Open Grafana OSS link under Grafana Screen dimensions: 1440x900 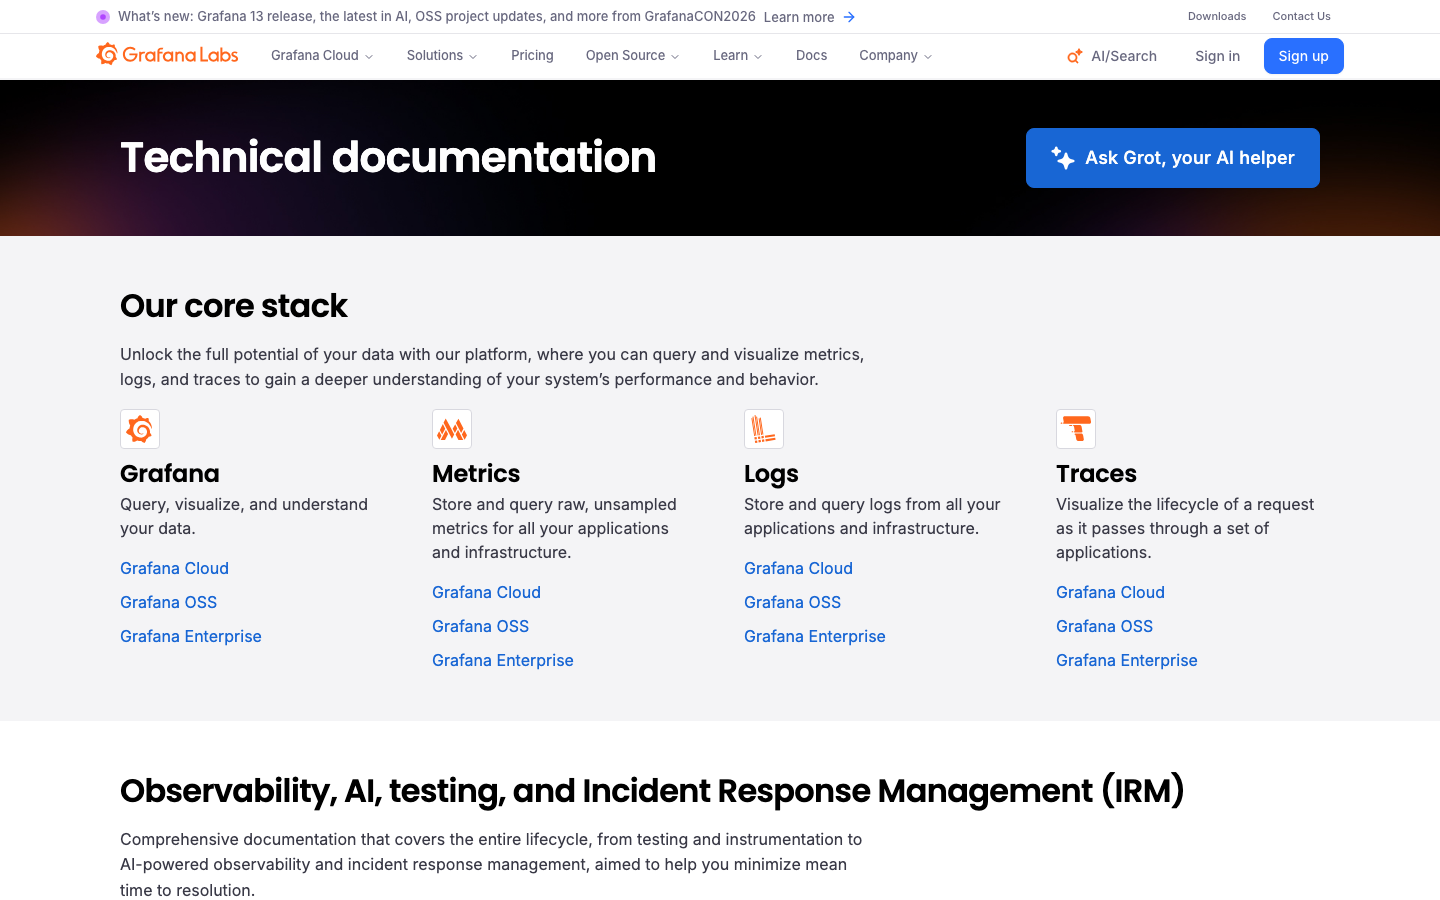tap(168, 602)
